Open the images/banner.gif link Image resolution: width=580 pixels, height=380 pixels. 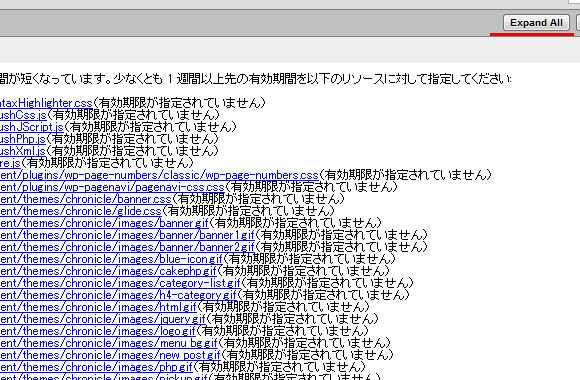point(104,223)
